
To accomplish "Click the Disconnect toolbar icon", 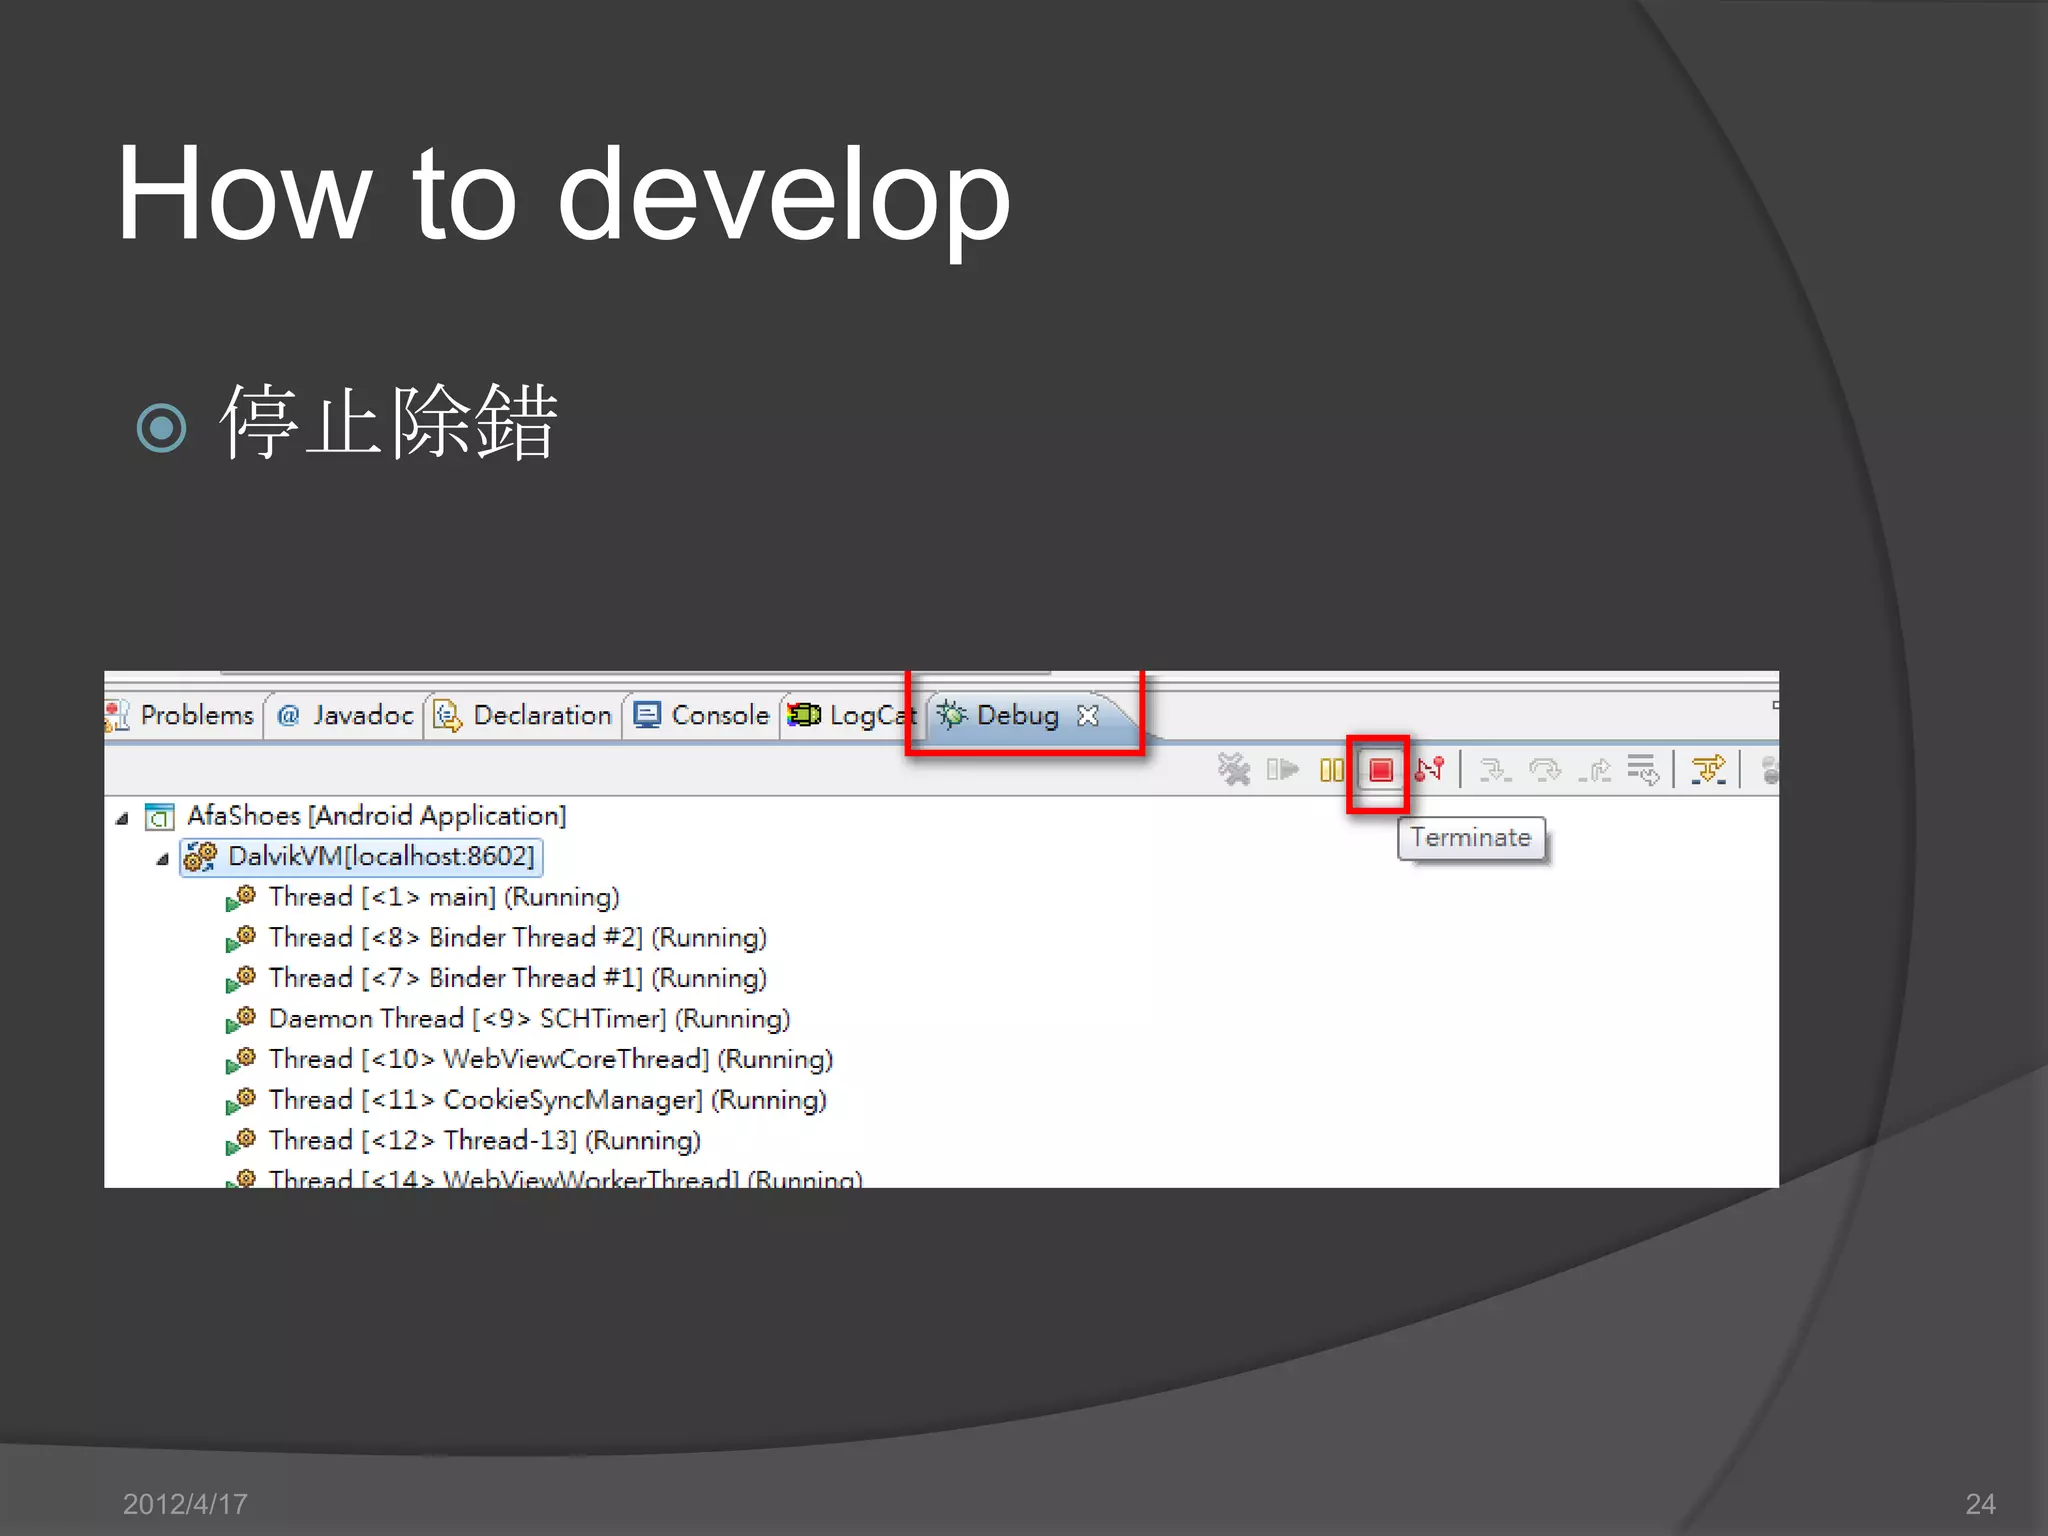I will click(x=1430, y=770).
